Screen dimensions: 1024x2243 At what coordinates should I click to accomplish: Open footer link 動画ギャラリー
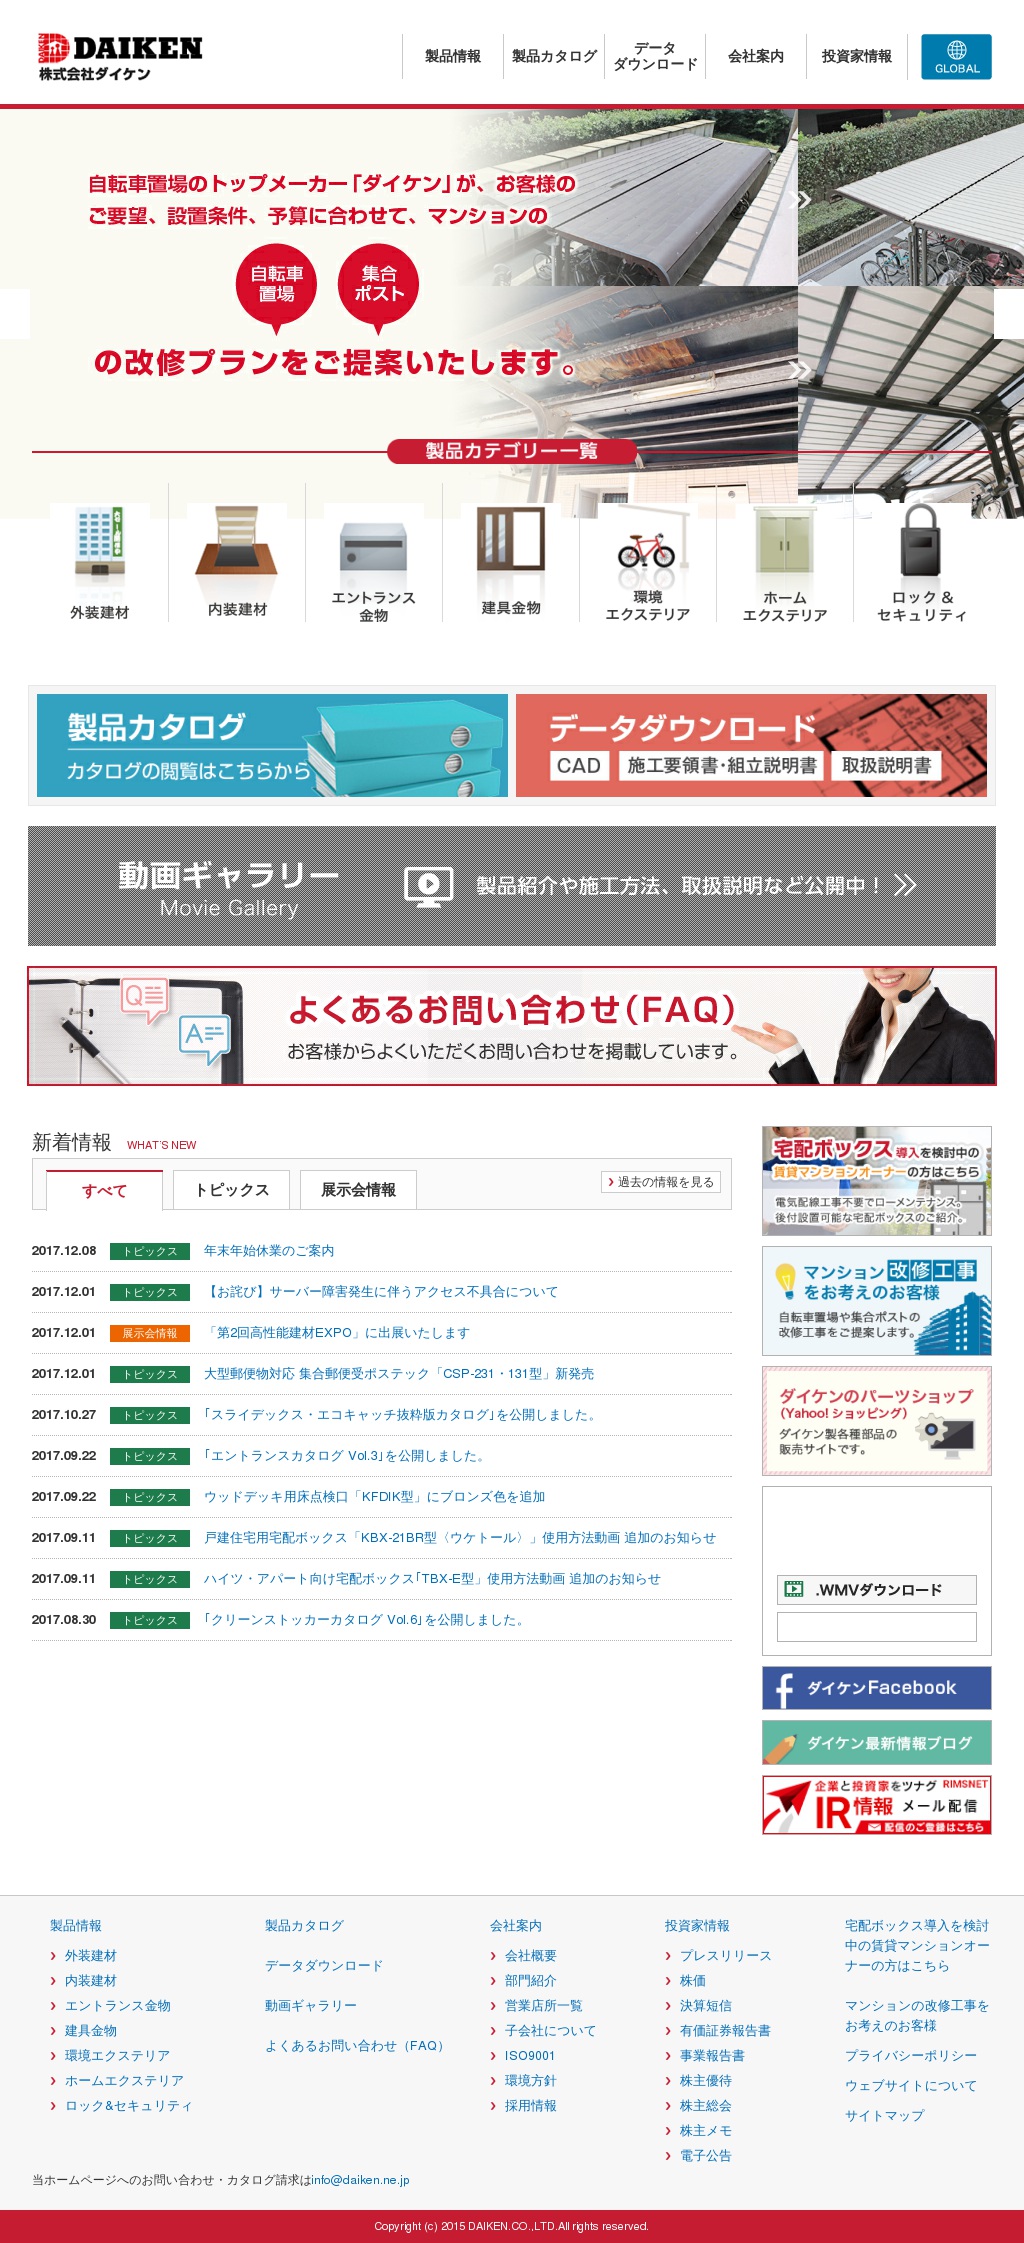click(x=311, y=2006)
